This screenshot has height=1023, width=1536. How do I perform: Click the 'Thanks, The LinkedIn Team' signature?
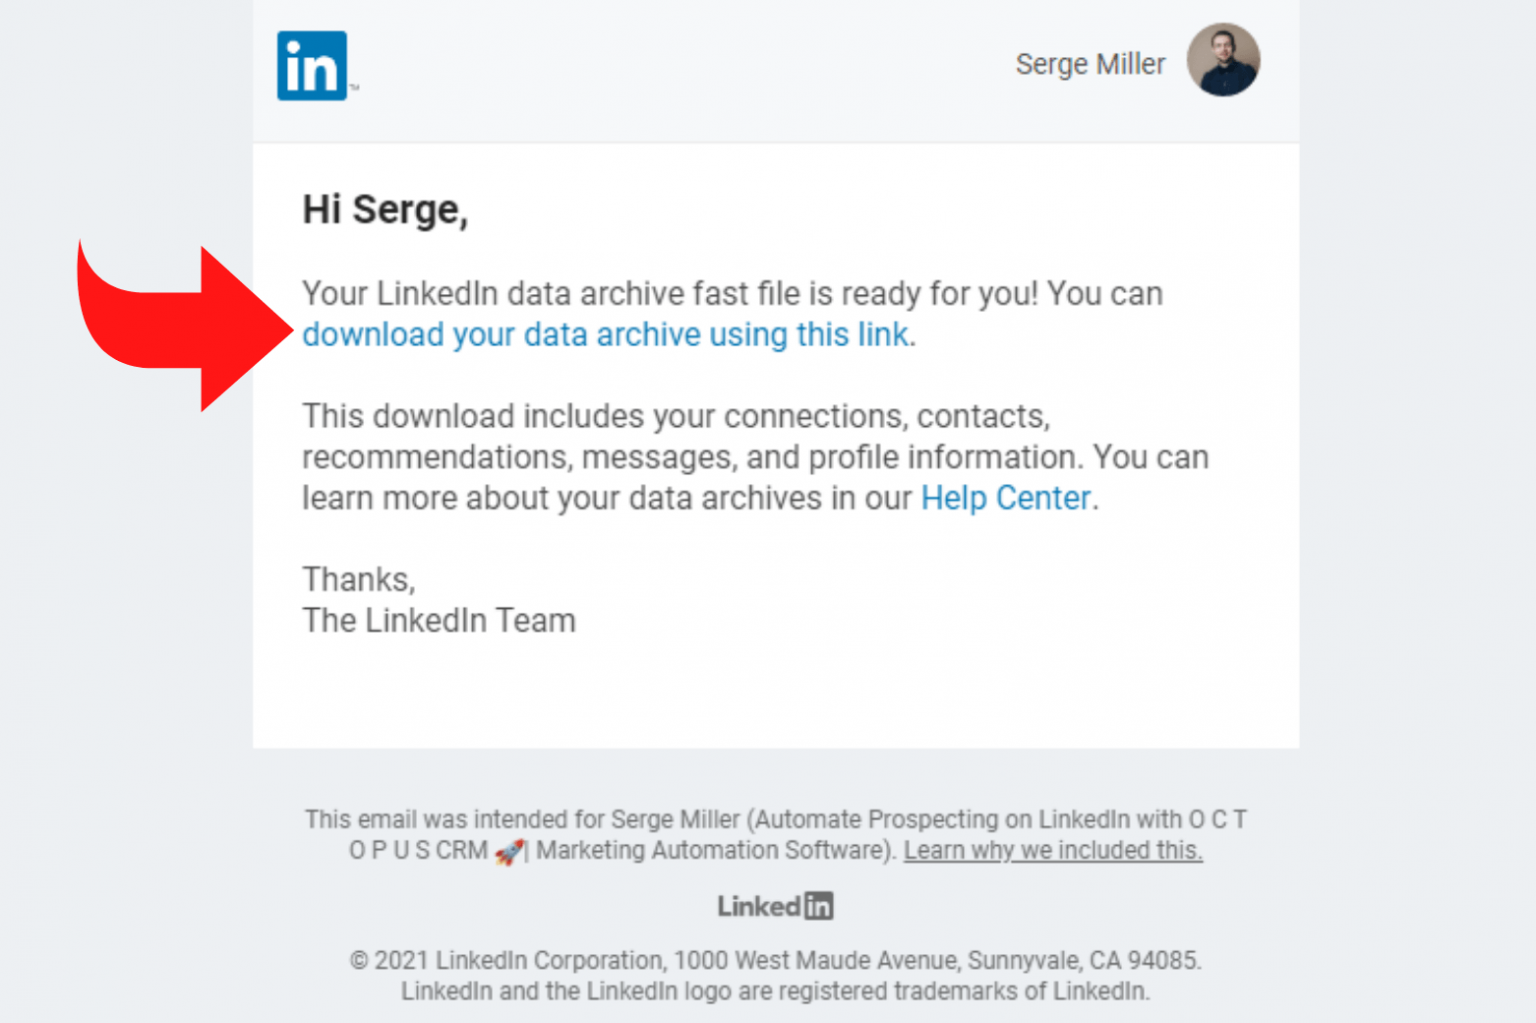pyautogui.click(x=438, y=600)
